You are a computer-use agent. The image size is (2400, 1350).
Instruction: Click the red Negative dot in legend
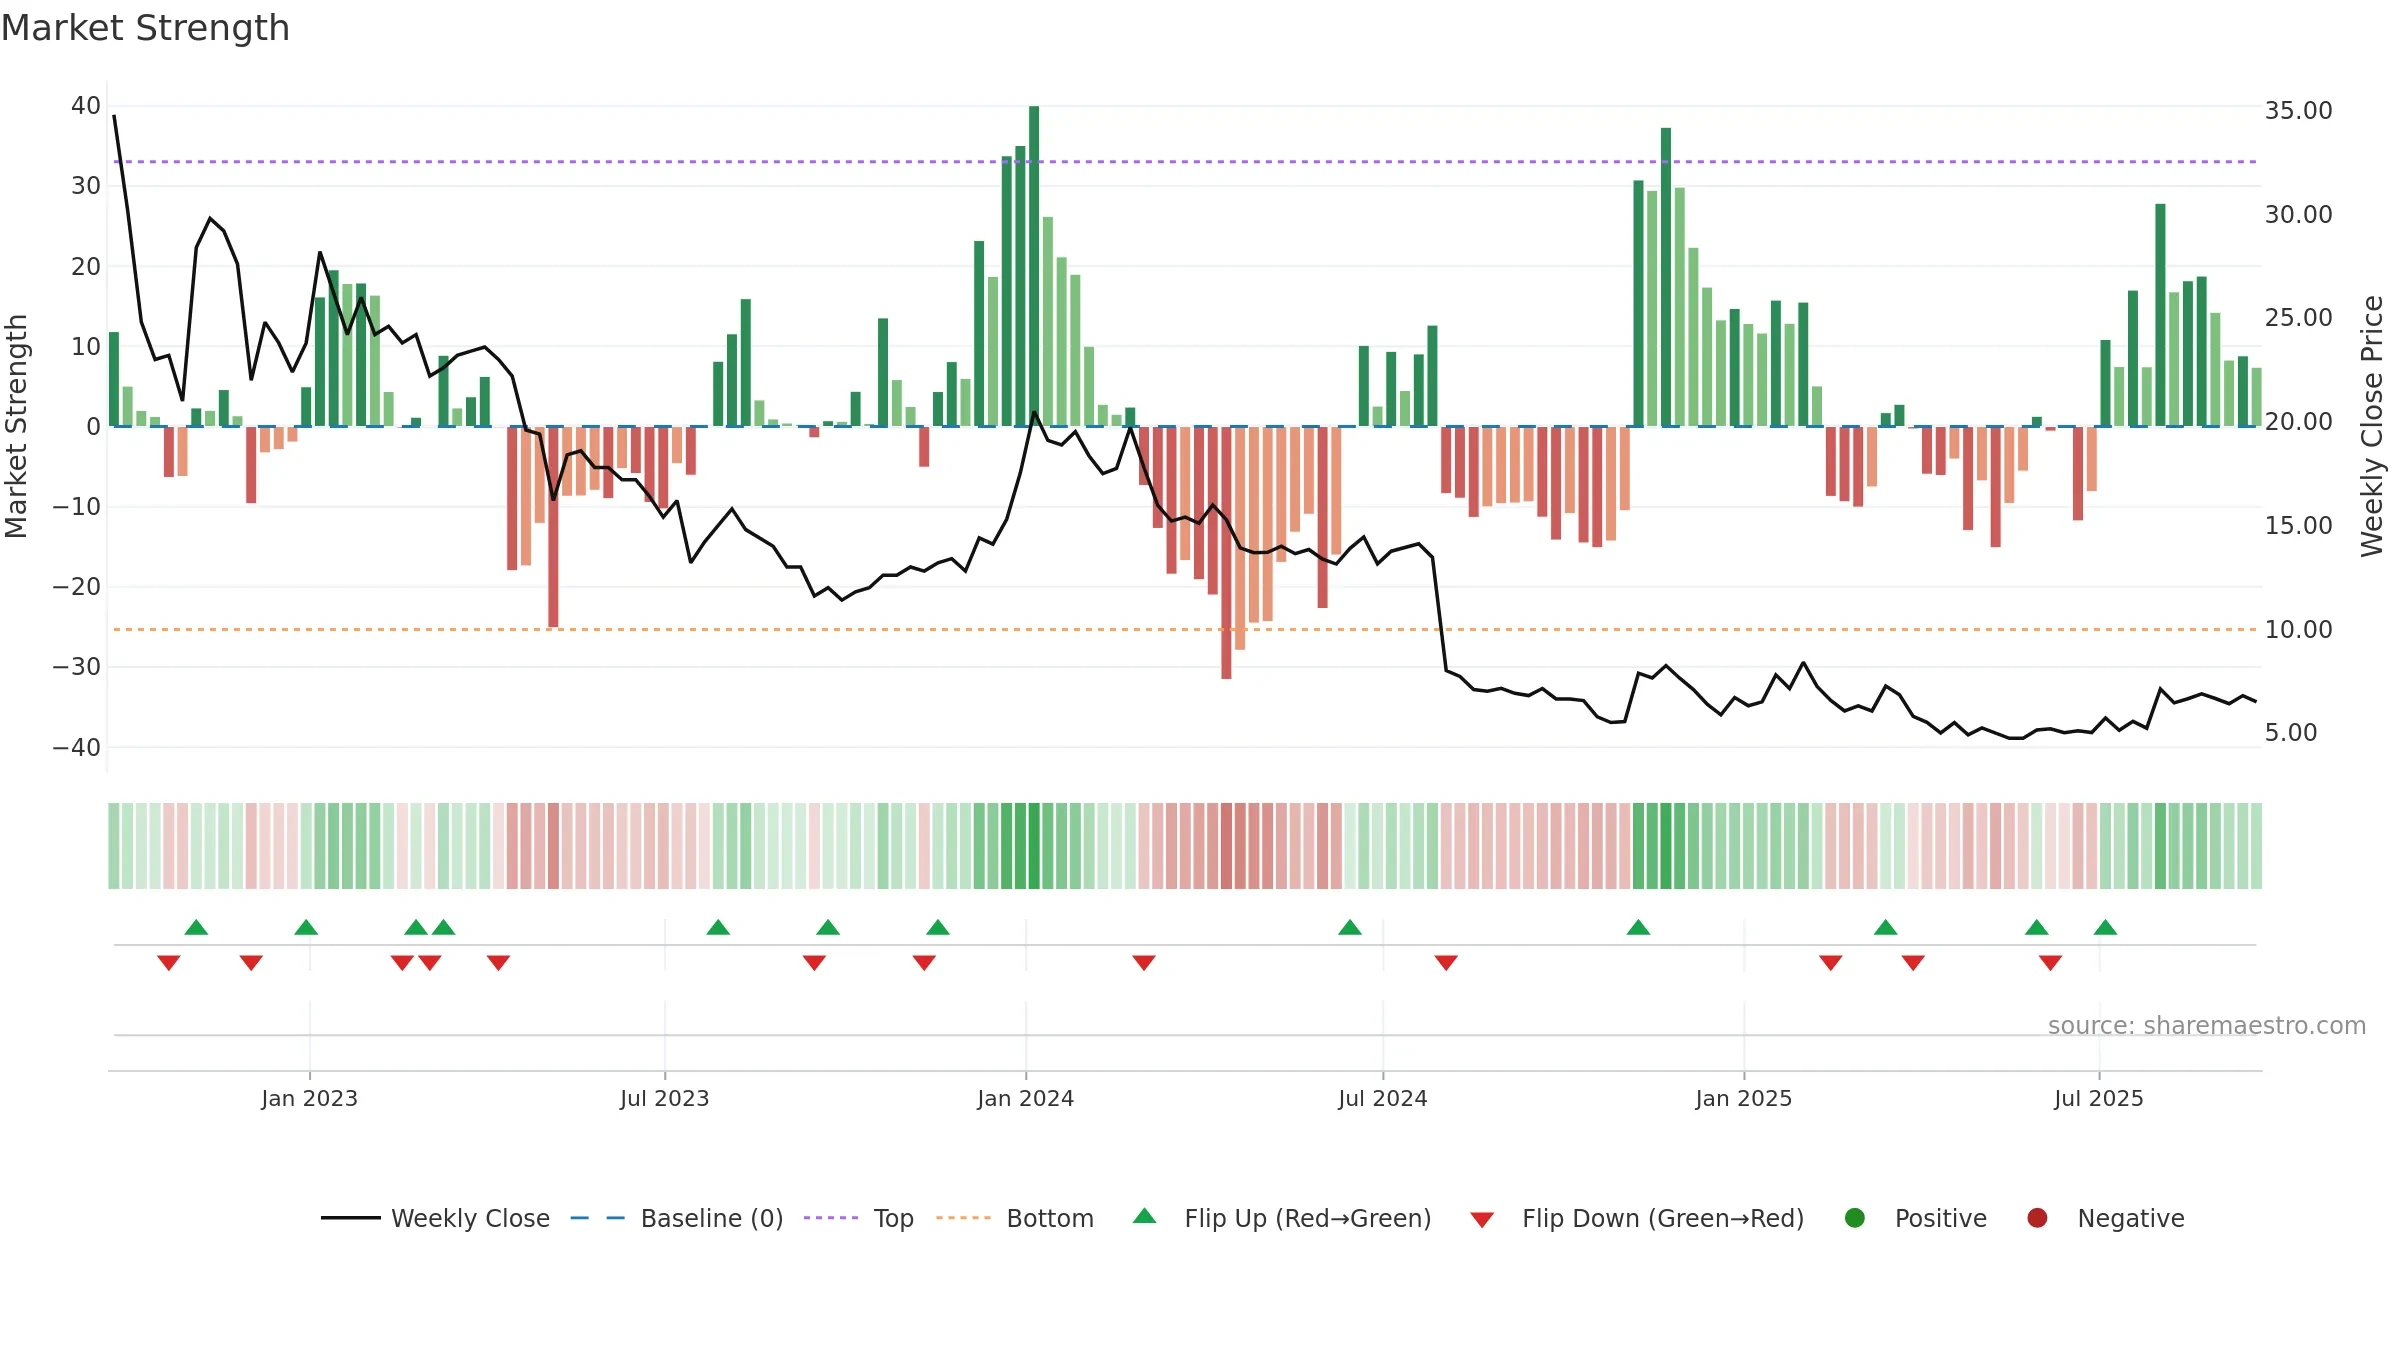2037,1218
